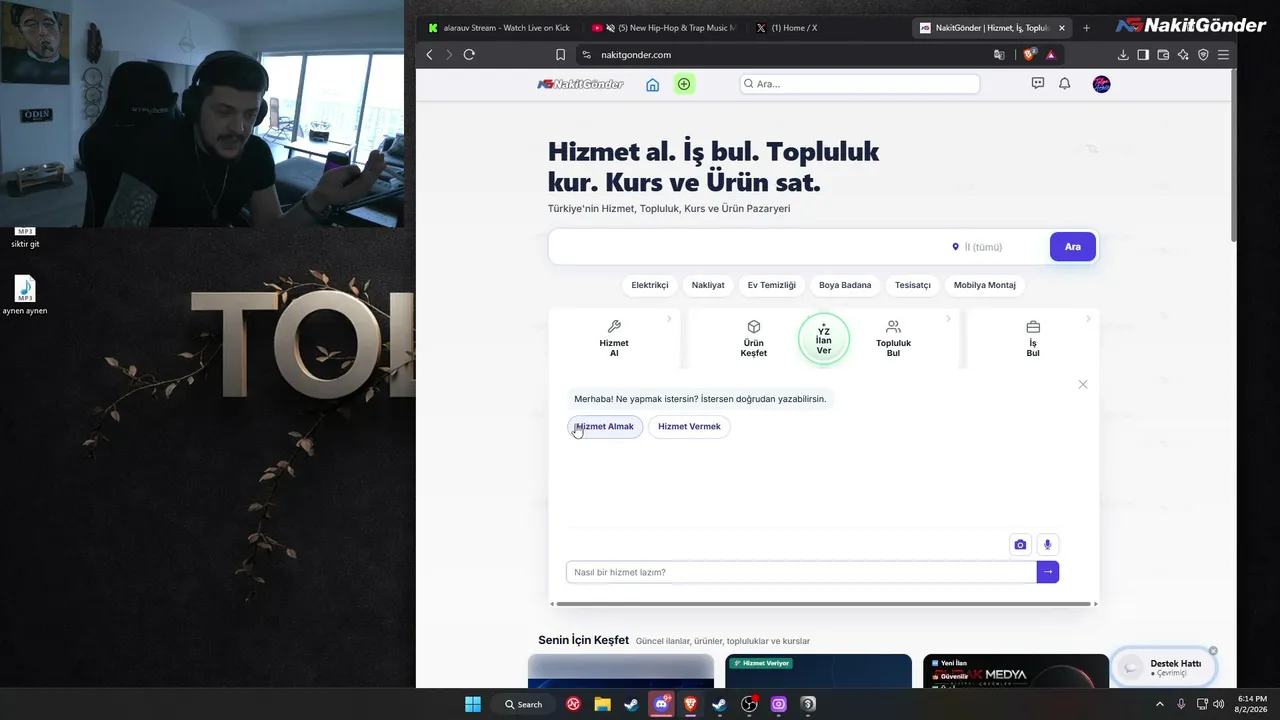Open the messages chat icon in header
Viewport: 1280px width, 720px height.
point(1038,84)
